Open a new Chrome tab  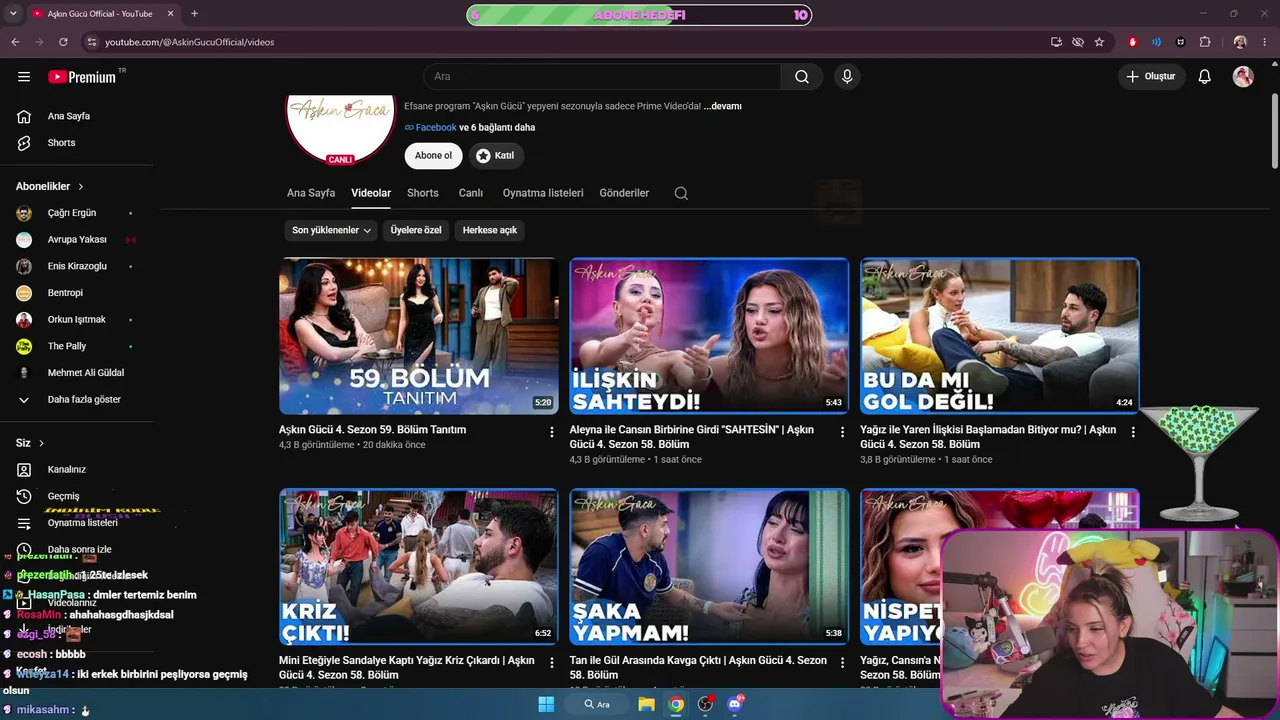tap(194, 14)
